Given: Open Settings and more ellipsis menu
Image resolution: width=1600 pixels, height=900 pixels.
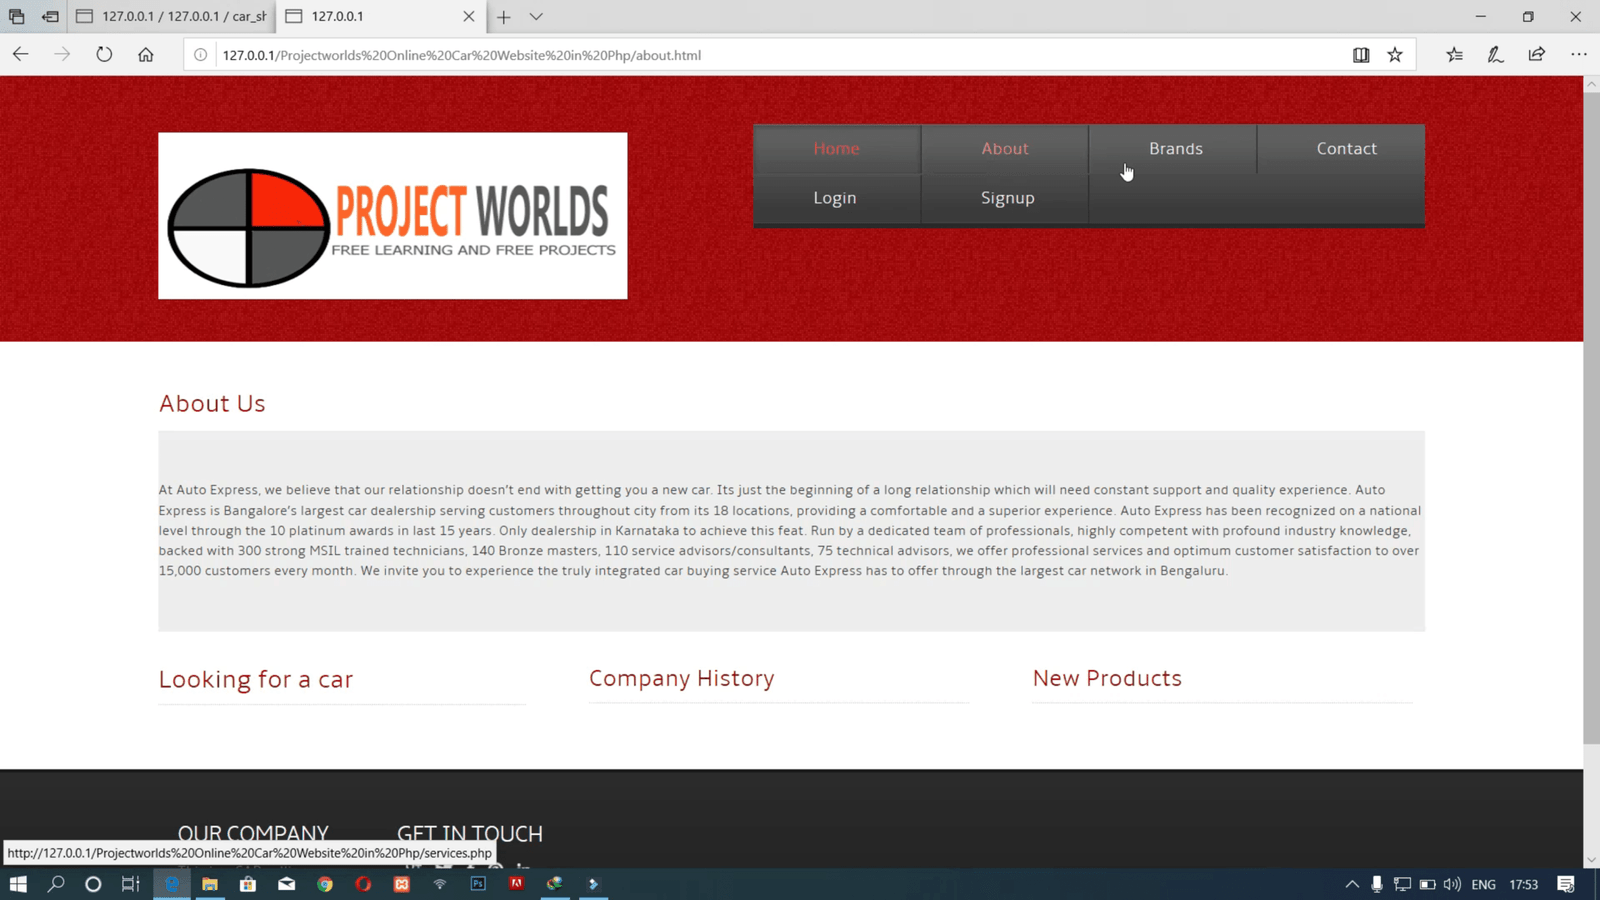Looking at the screenshot, I should (x=1578, y=55).
